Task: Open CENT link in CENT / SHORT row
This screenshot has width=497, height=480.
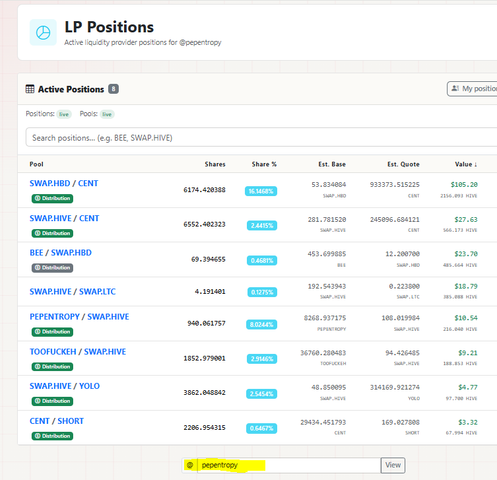Action: (x=39, y=421)
